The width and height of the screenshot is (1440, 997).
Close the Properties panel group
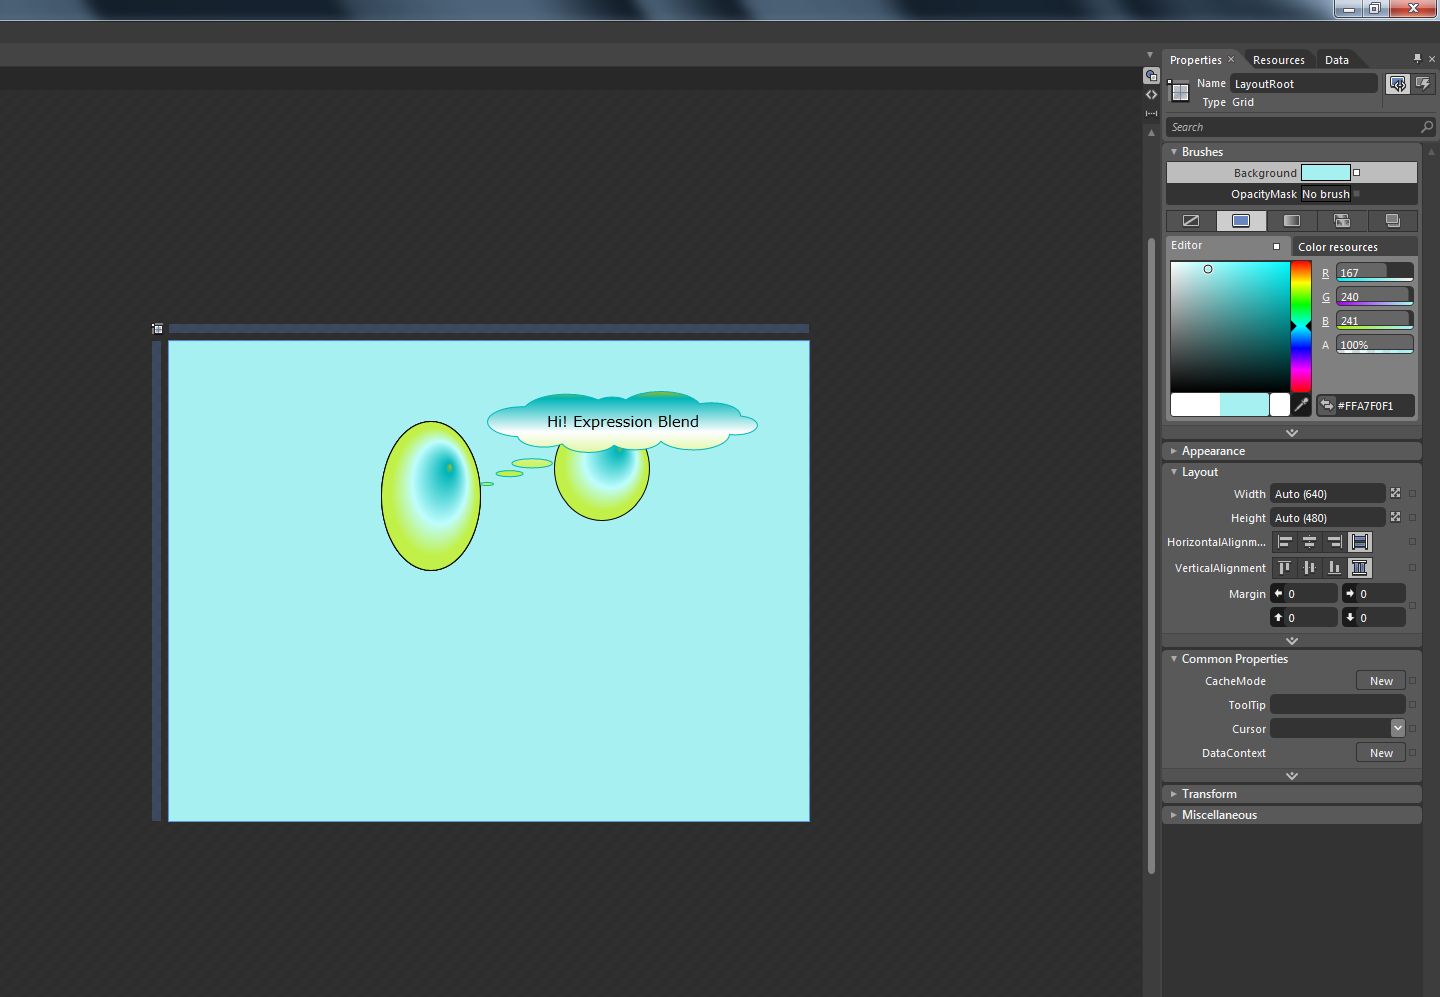coord(1432,59)
